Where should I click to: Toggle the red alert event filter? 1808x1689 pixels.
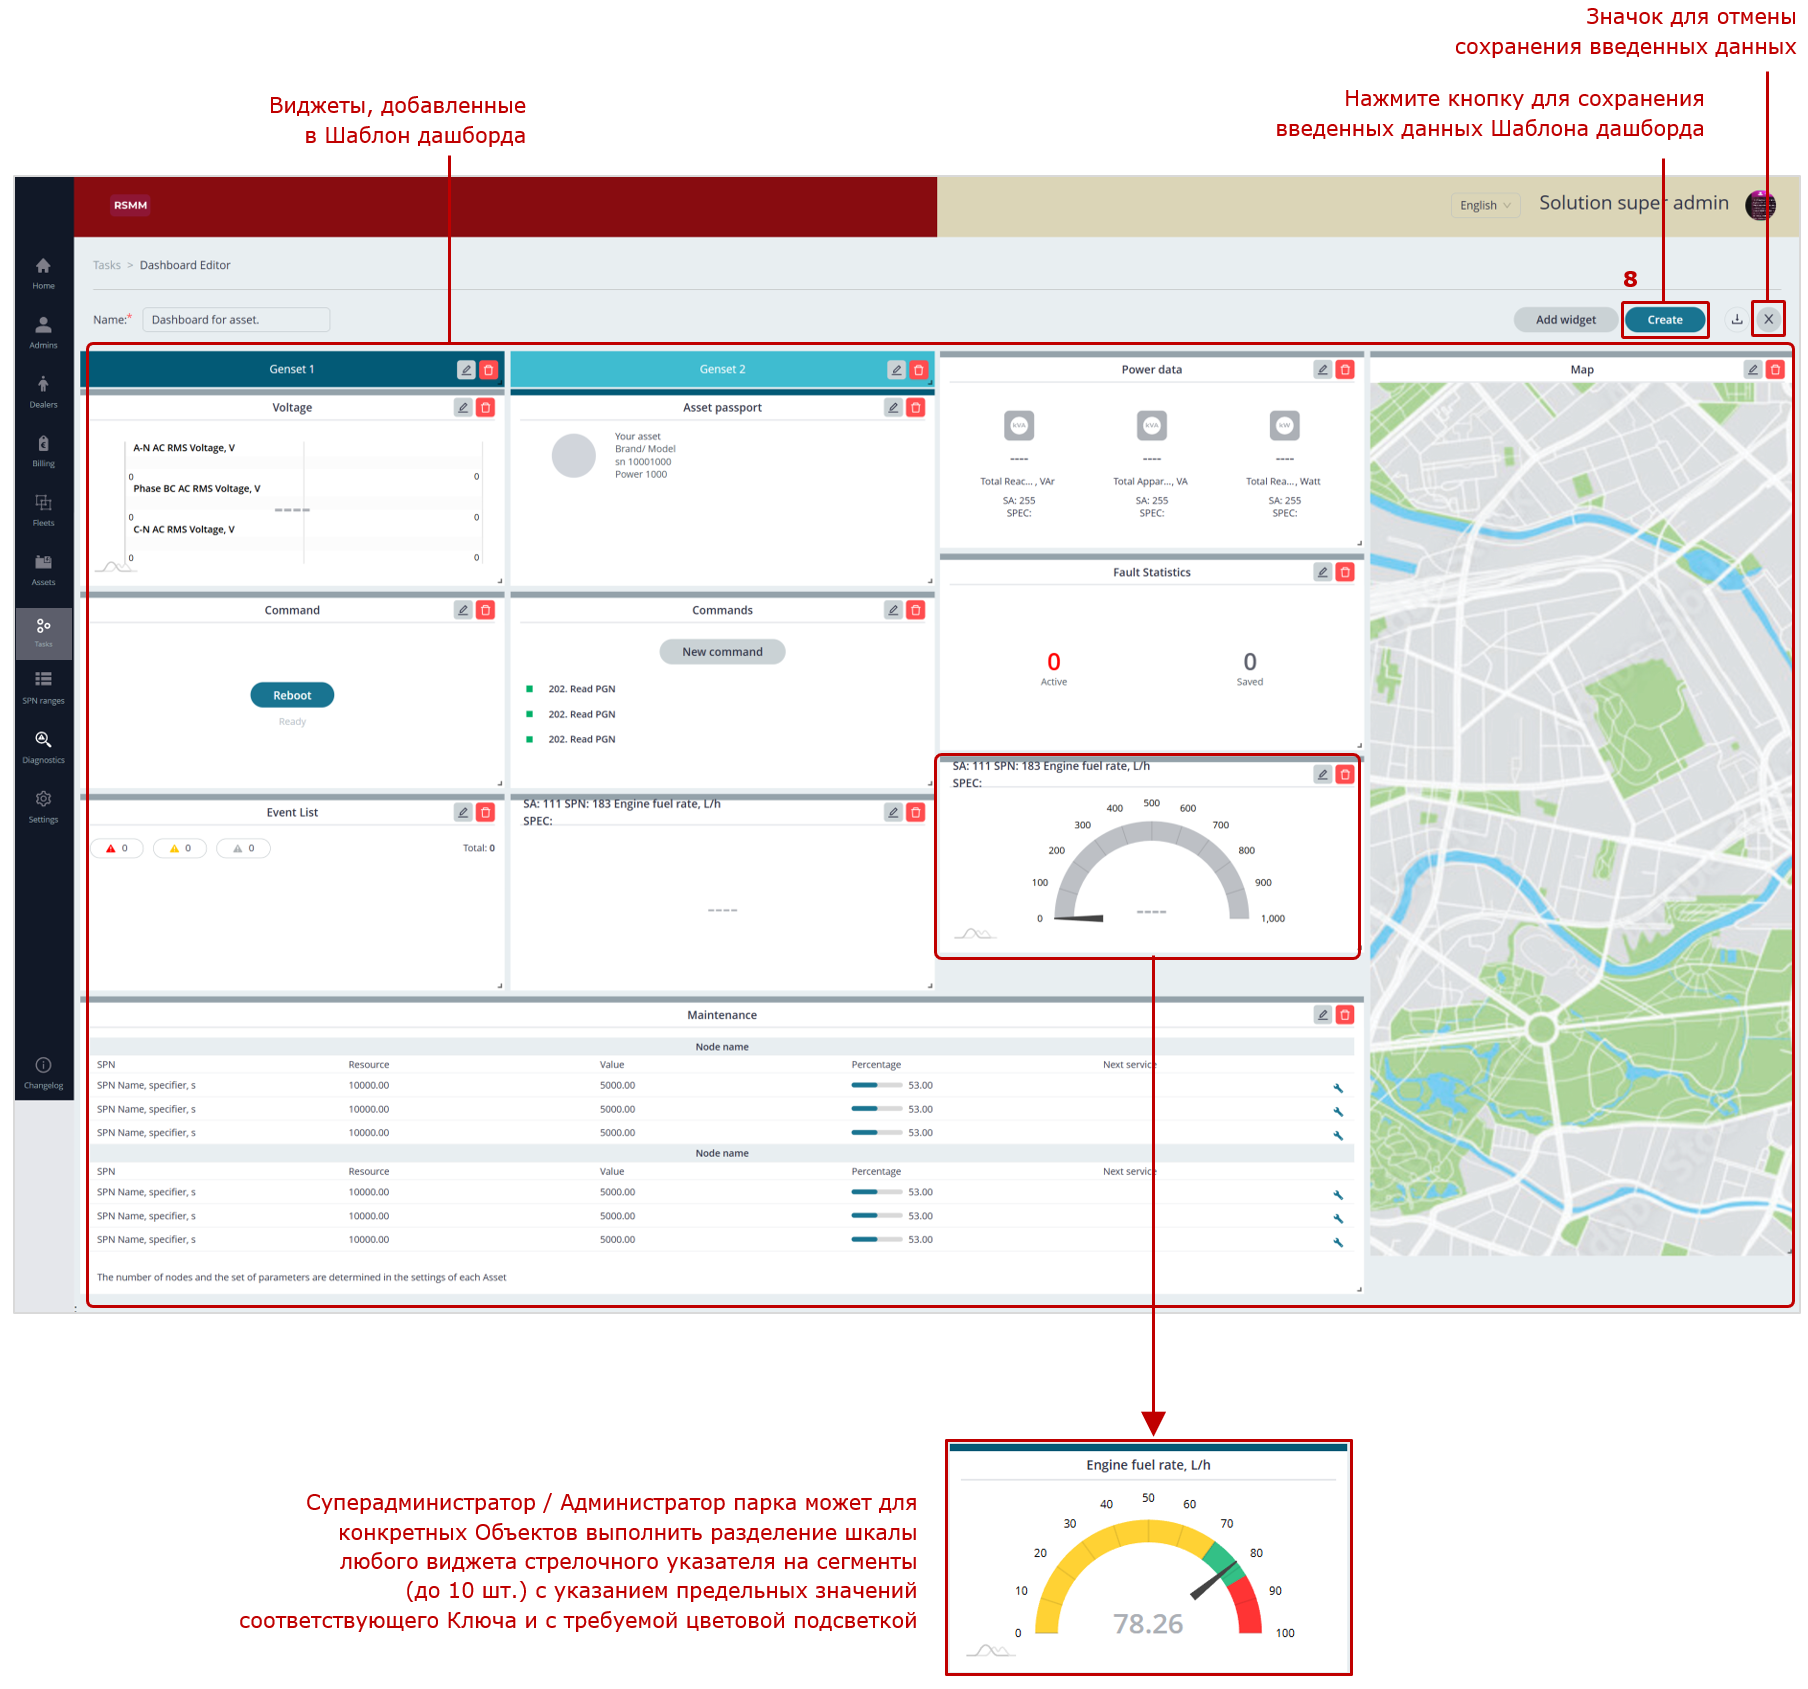(x=118, y=849)
